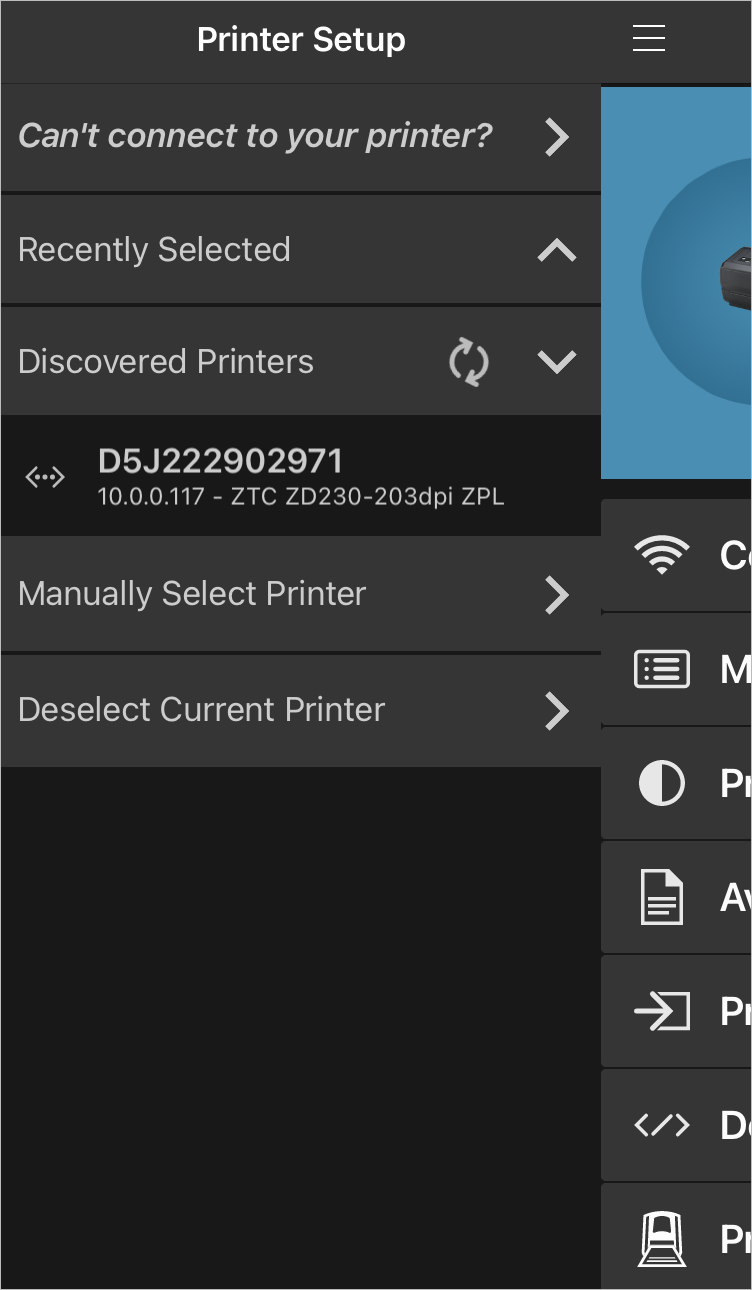Select printer D5J222902971 from the list
752x1290 pixels.
coord(301,477)
